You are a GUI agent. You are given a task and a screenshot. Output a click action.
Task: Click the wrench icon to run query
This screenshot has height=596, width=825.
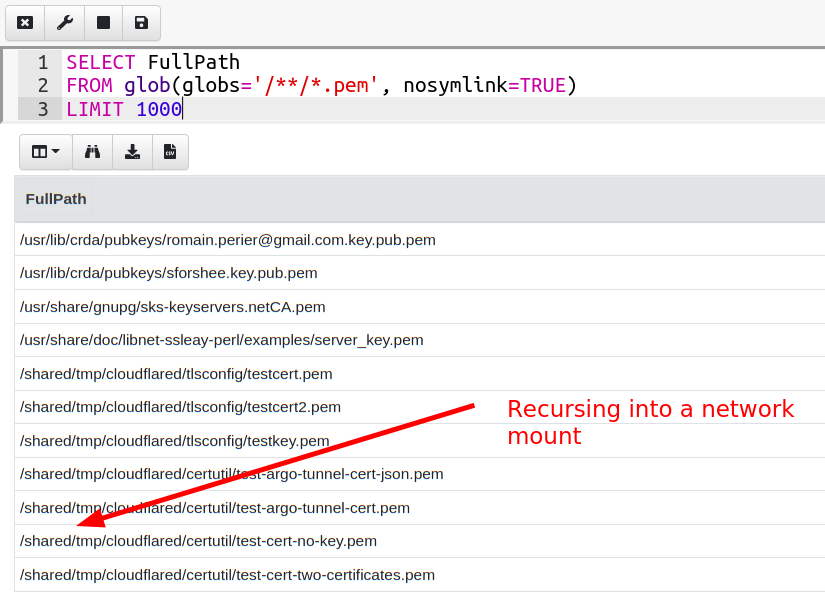64,22
